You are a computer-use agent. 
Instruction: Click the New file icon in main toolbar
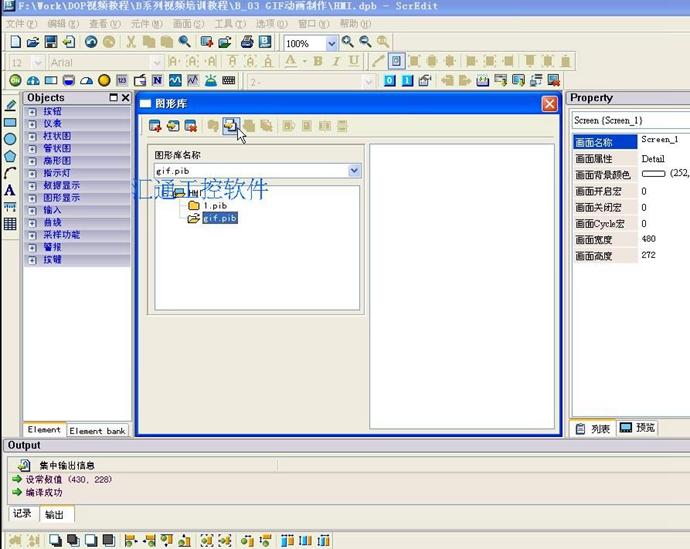tap(15, 42)
